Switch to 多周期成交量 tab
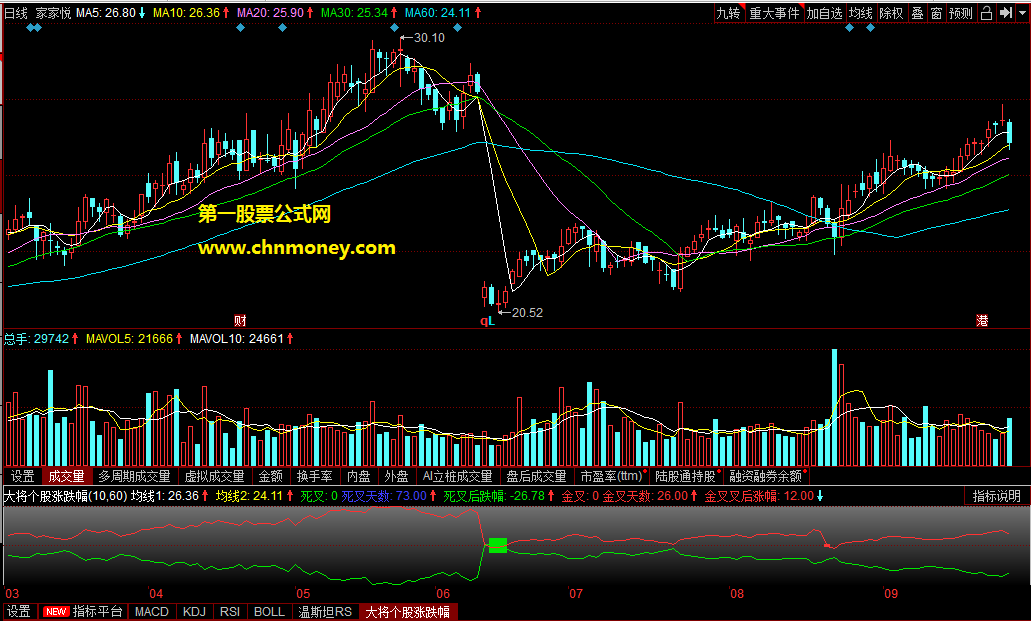This screenshot has height=621, width=1031. click(x=135, y=476)
